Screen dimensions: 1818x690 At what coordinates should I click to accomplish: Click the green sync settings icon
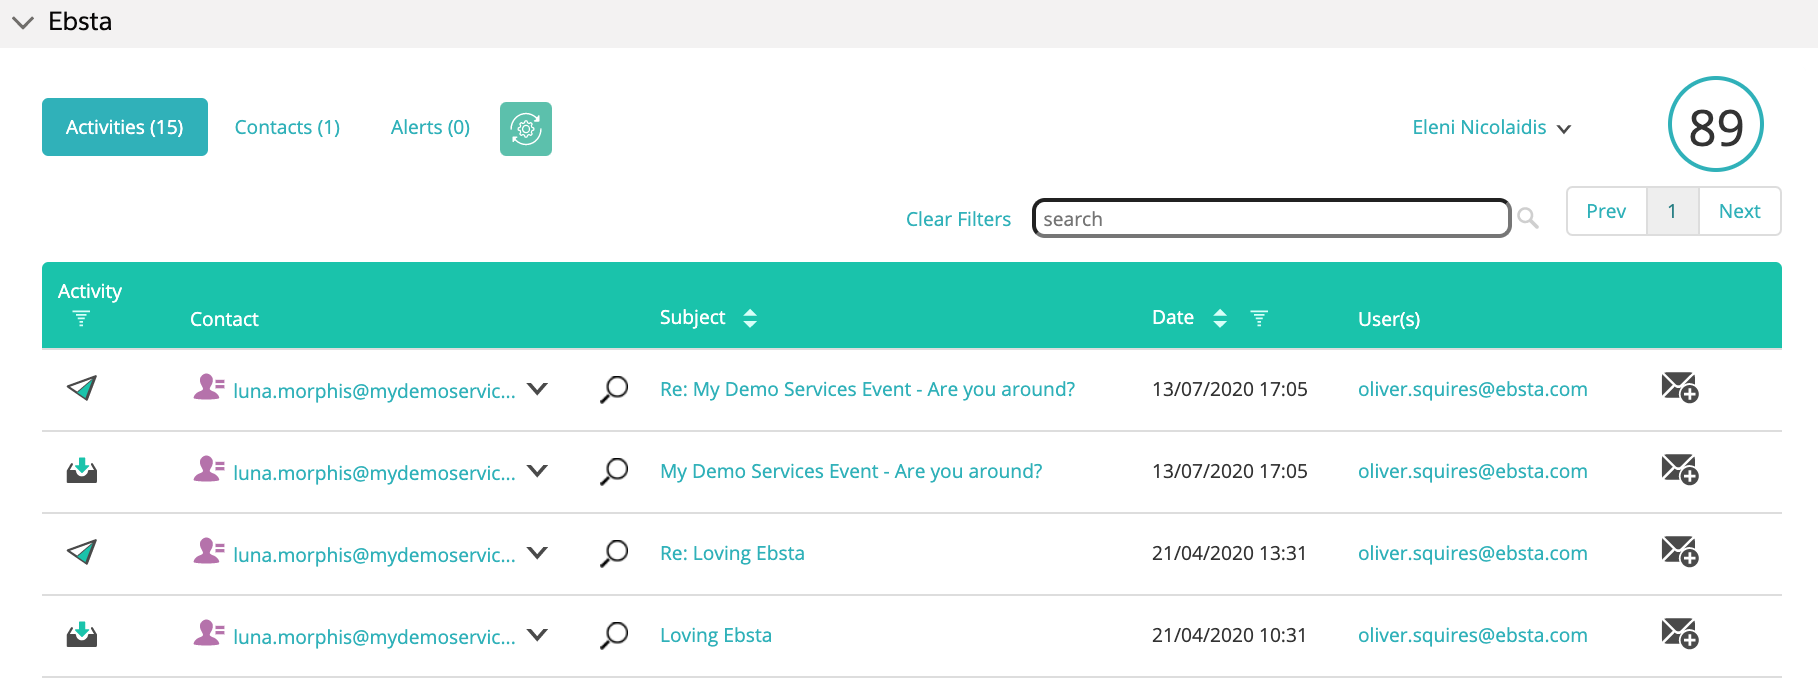(525, 129)
